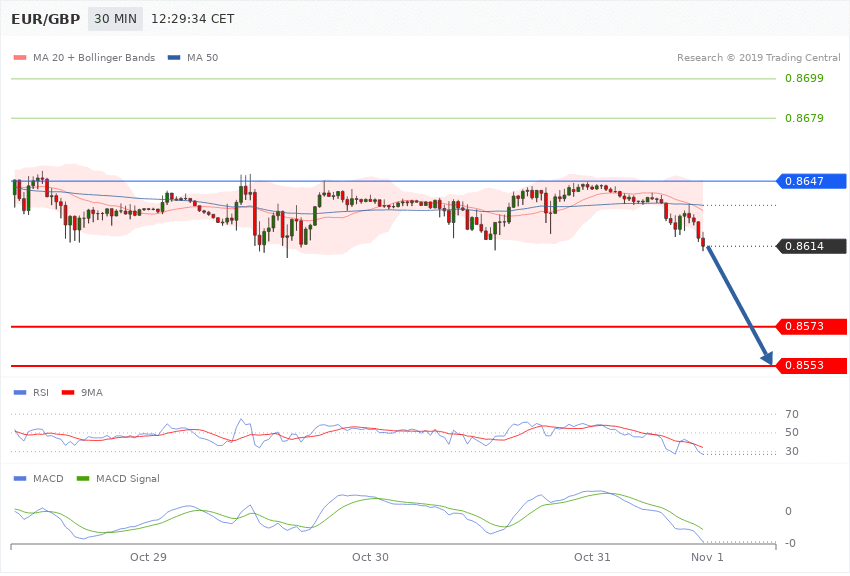Click the 9MA red legend swatch

pos(68,392)
